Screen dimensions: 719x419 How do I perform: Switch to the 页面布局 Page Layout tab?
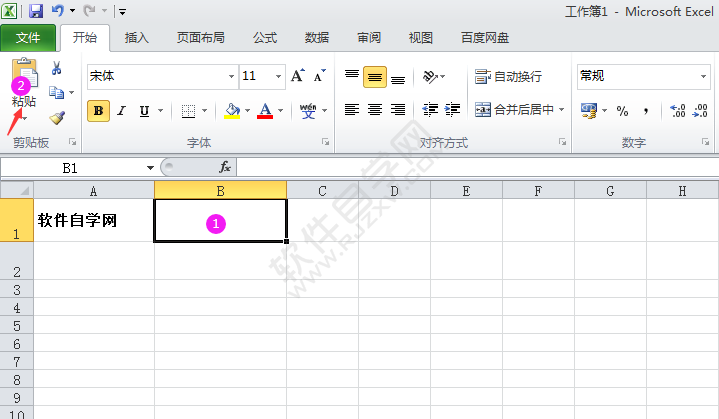coord(201,38)
